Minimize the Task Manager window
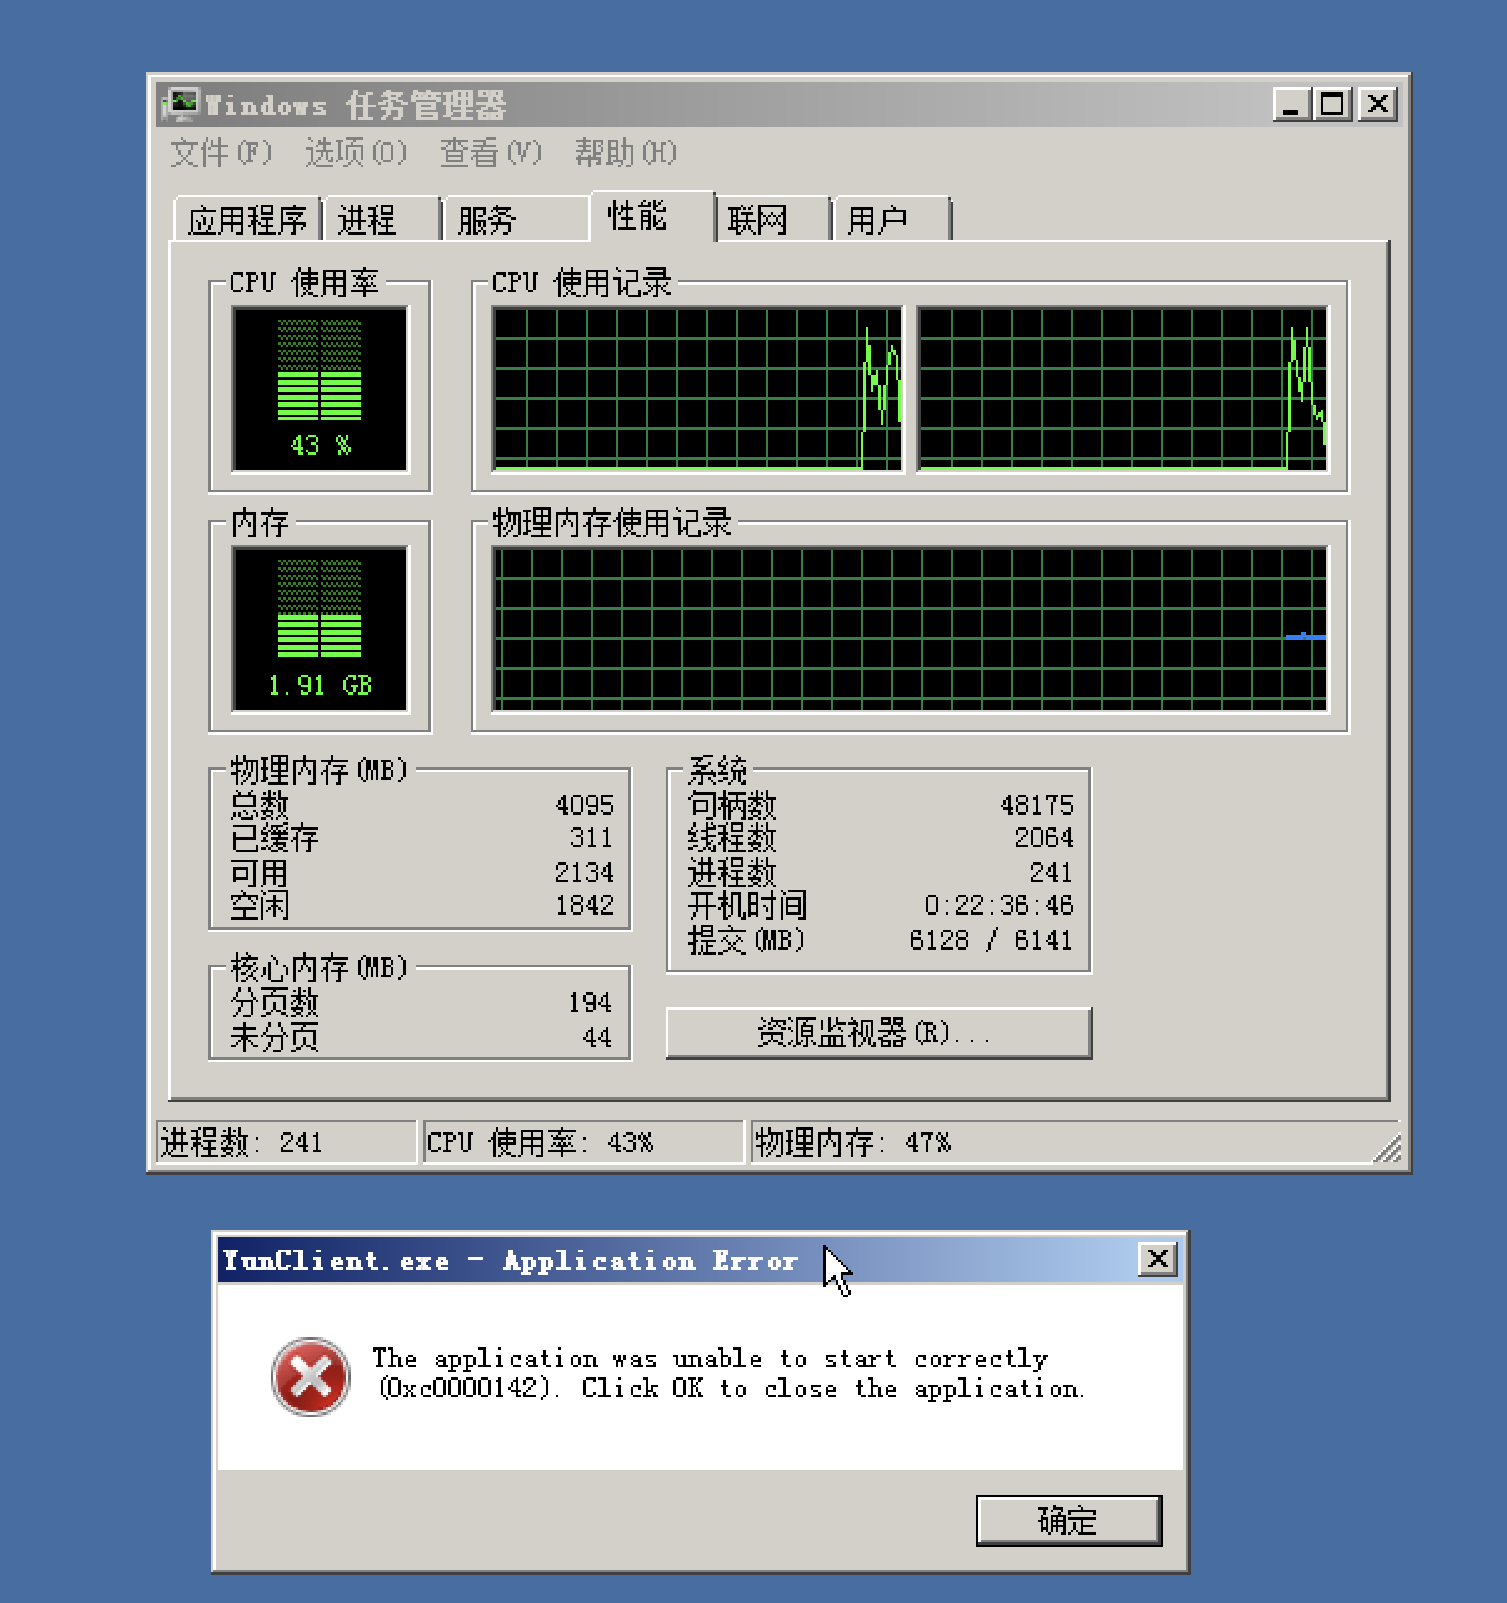Viewport: 1507px width, 1603px height. pyautogui.click(x=1291, y=104)
